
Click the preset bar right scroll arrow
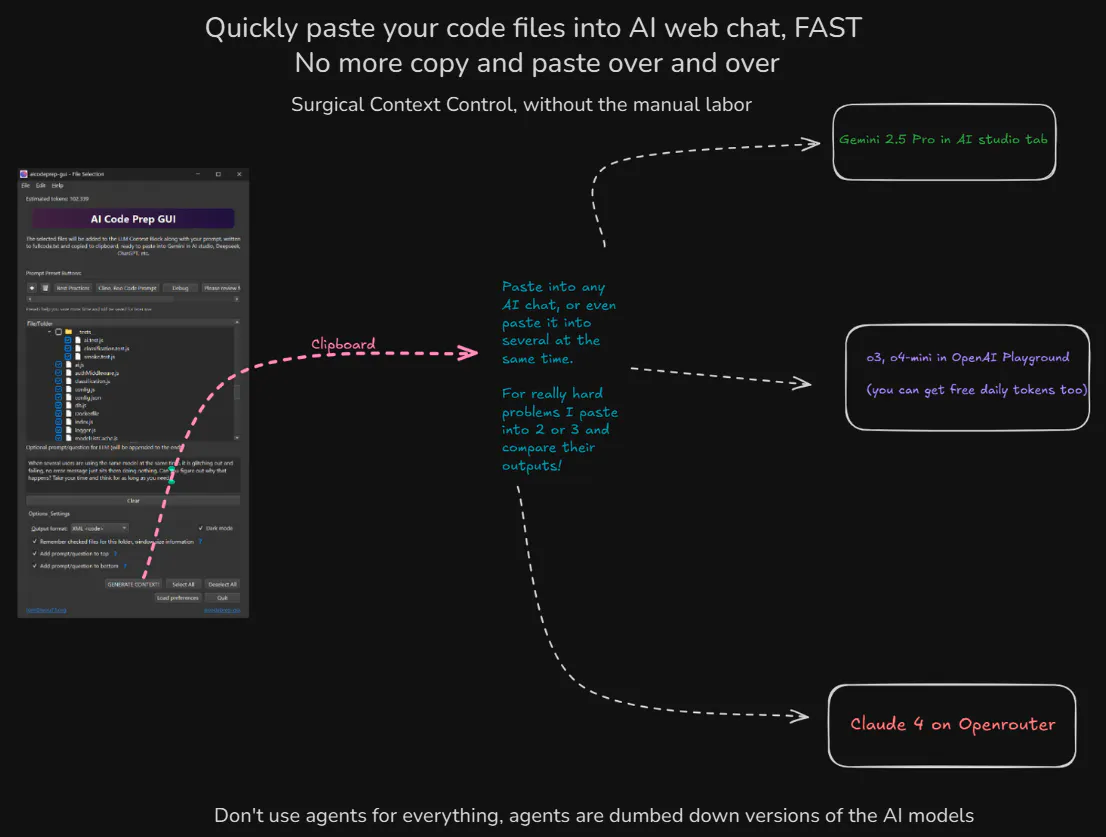pos(236,299)
